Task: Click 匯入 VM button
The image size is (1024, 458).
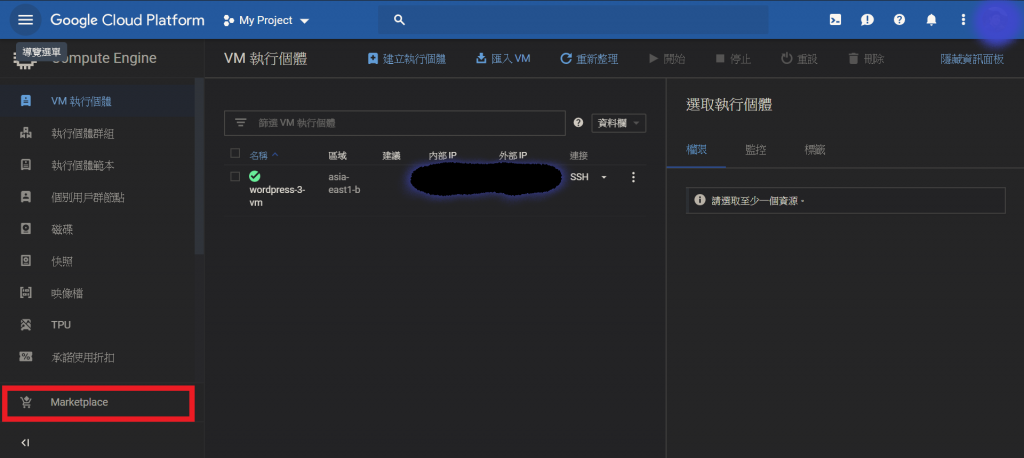Action: pyautogui.click(x=503, y=59)
